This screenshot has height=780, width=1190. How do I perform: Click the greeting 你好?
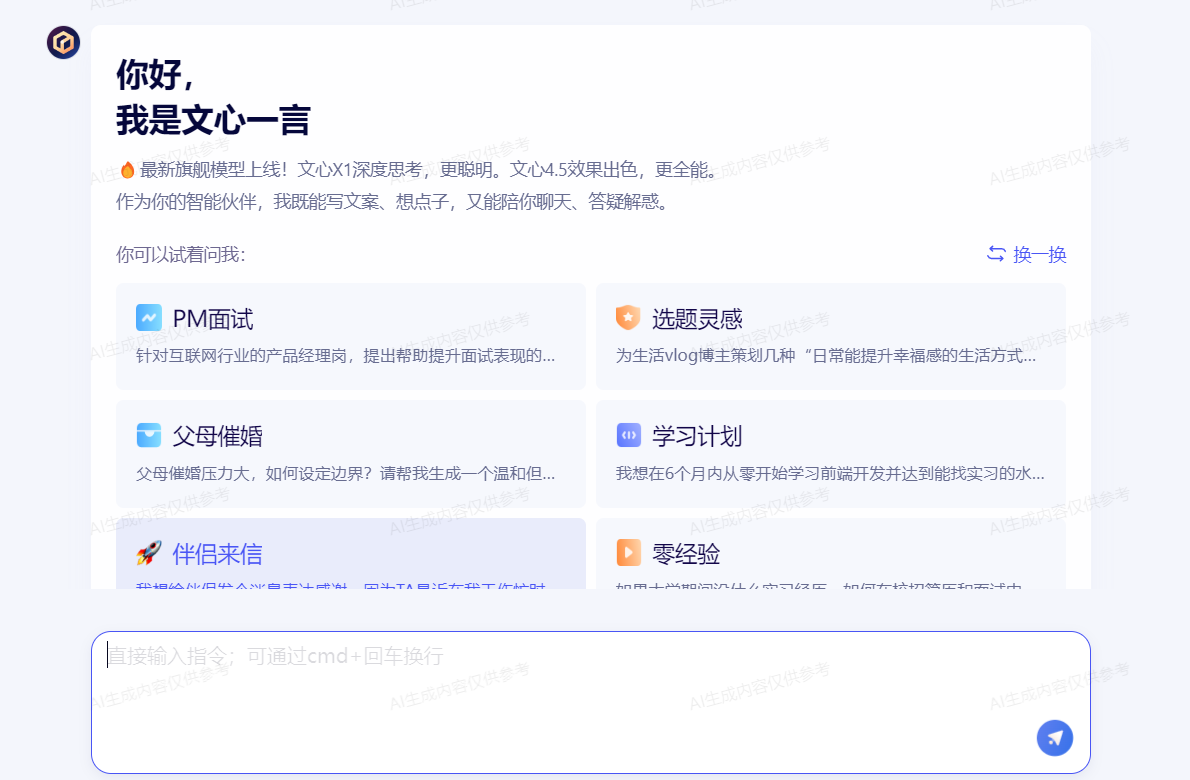click(156, 74)
